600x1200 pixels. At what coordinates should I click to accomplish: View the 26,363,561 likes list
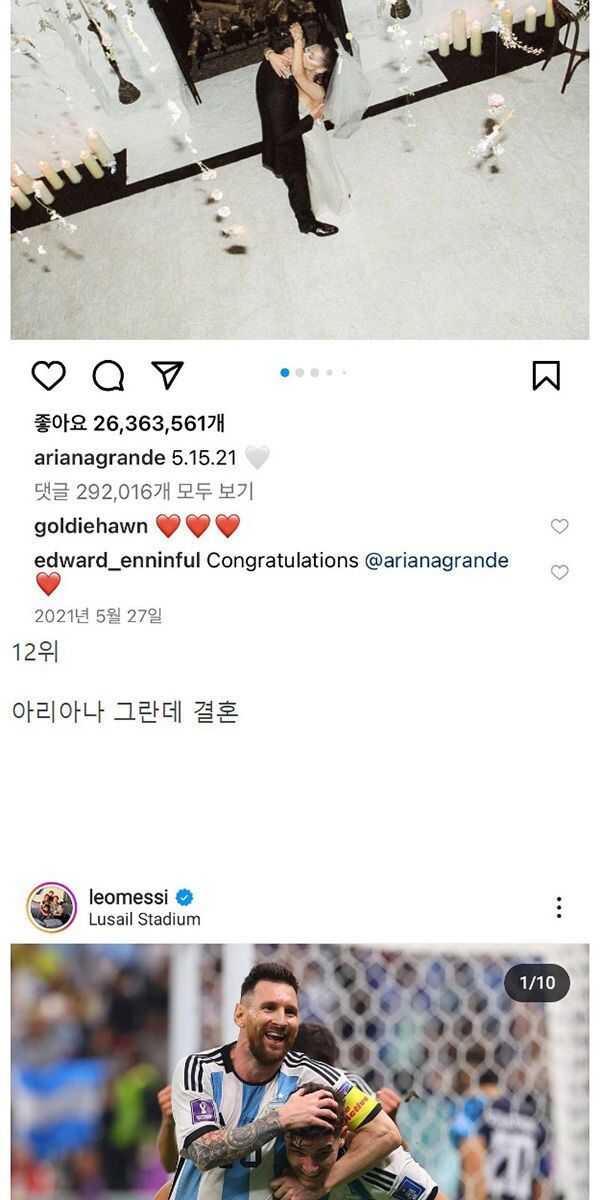pyautogui.click(x=129, y=423)
